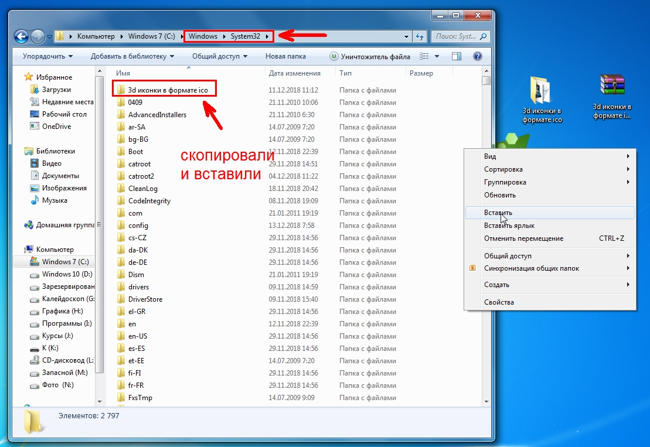Viewport: 650px width, 447px height.
Task: Sort by the Имя column header
Action: click(x=123, y=73)
